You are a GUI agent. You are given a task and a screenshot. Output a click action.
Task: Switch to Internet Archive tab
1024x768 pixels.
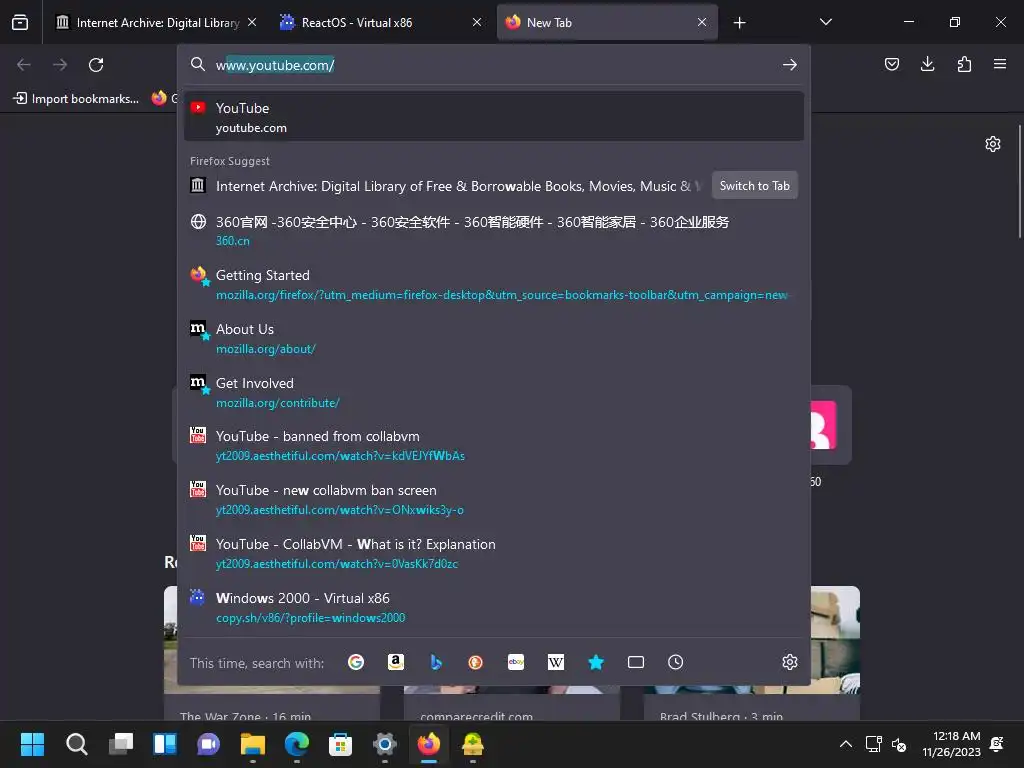point(155,22)
